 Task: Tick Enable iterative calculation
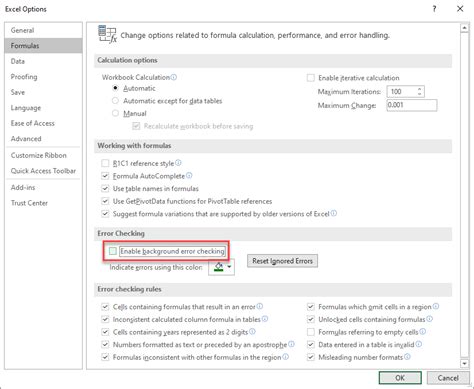(x=311, y=78)
